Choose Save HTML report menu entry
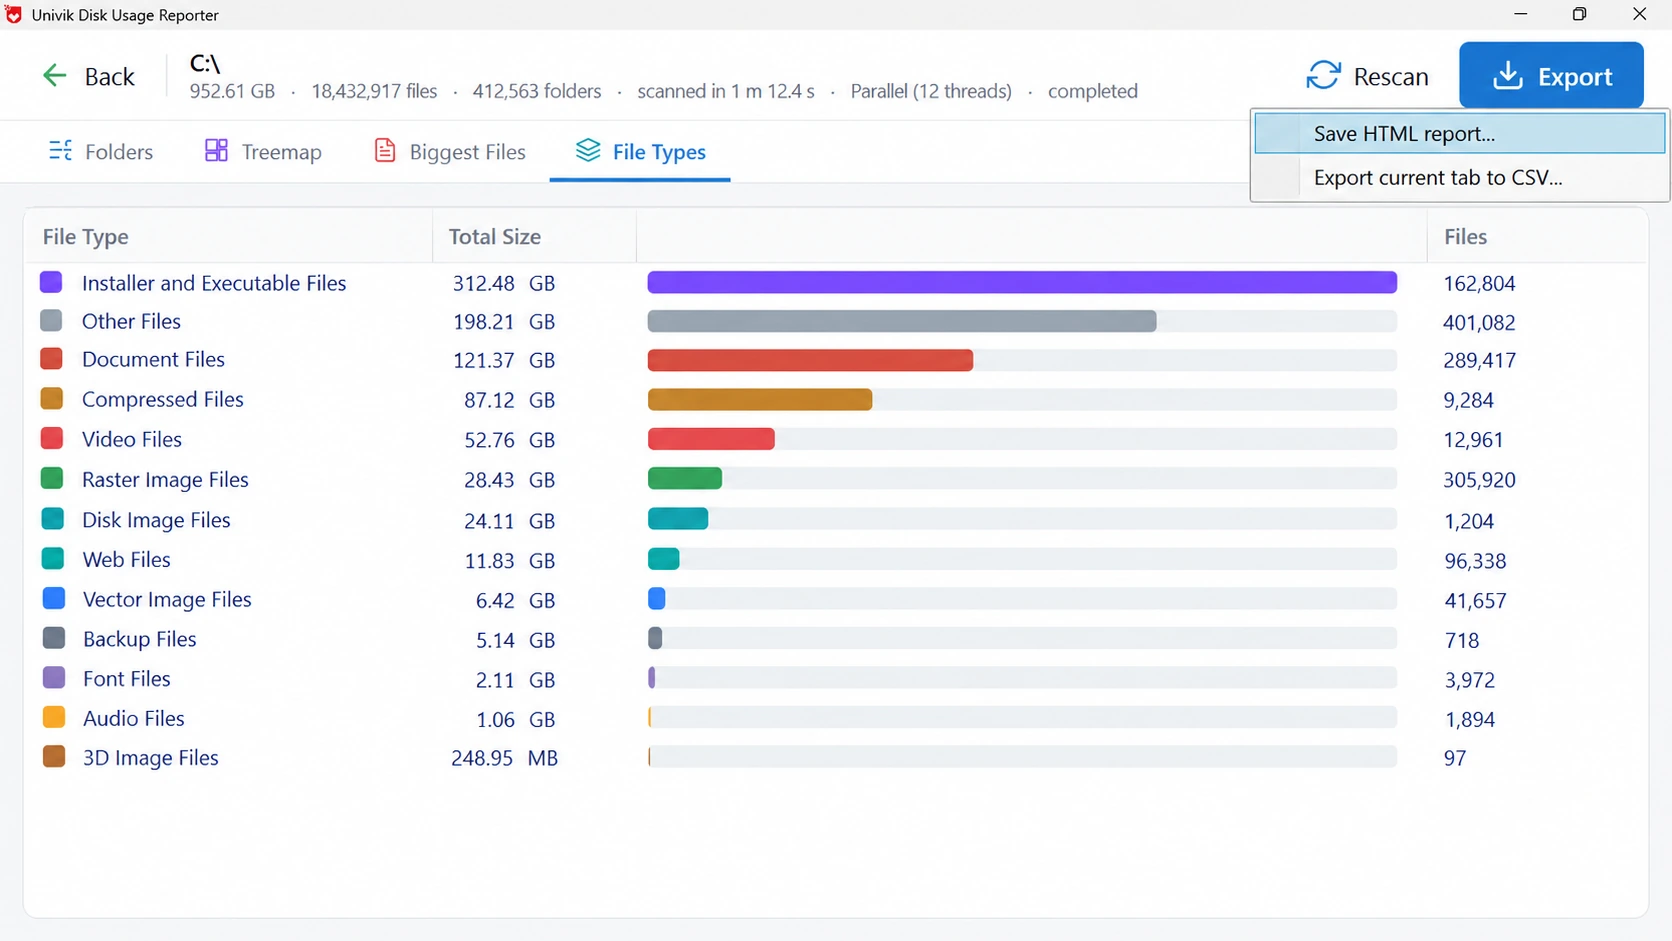The image size is (1672, 941). 1459,133
